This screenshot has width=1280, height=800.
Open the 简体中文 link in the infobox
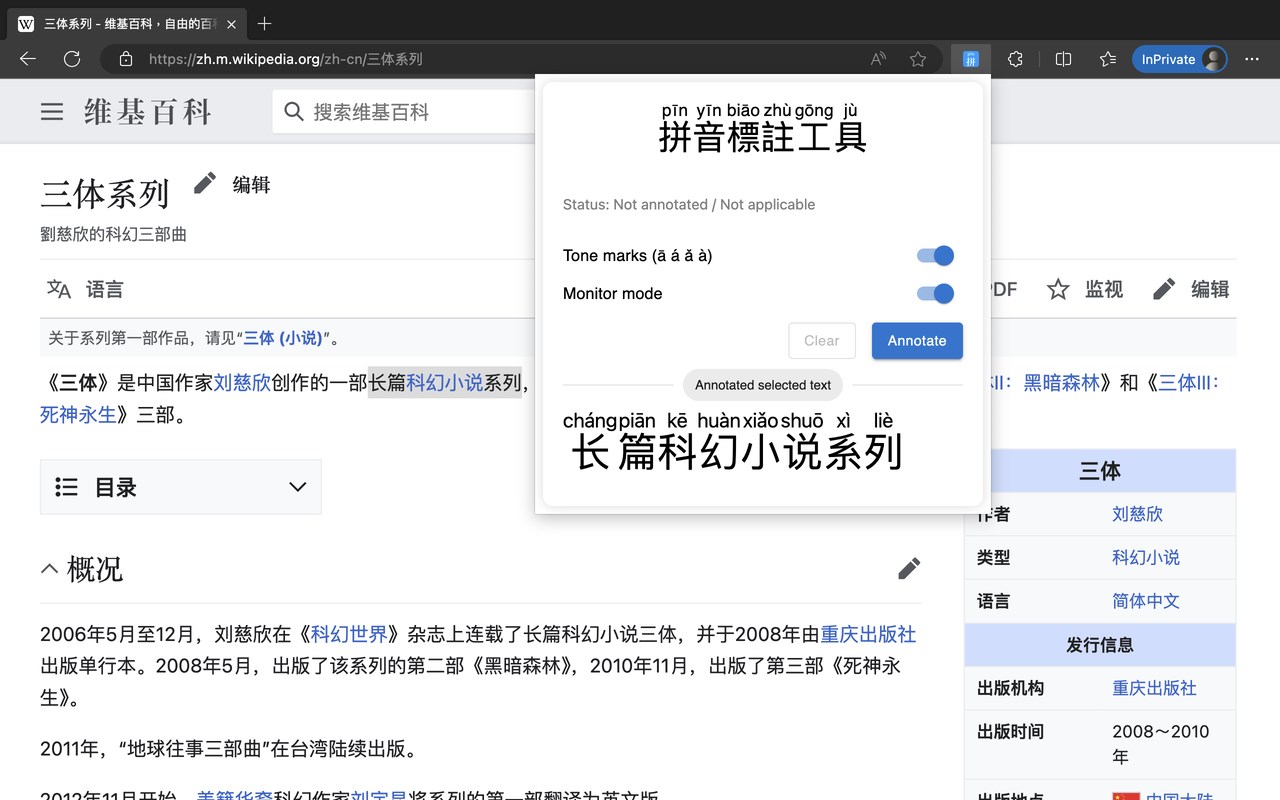pos(1146,601)
